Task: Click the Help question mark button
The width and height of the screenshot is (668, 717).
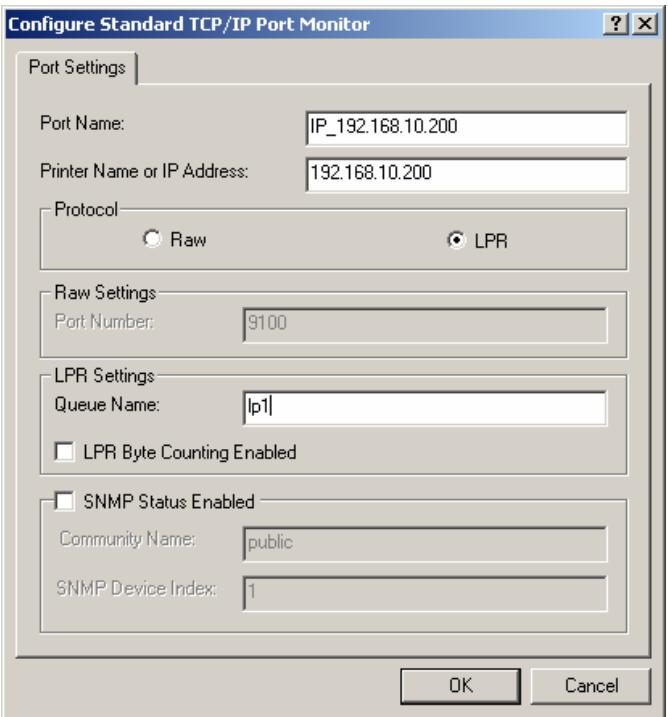Action: tap(615, 23)
